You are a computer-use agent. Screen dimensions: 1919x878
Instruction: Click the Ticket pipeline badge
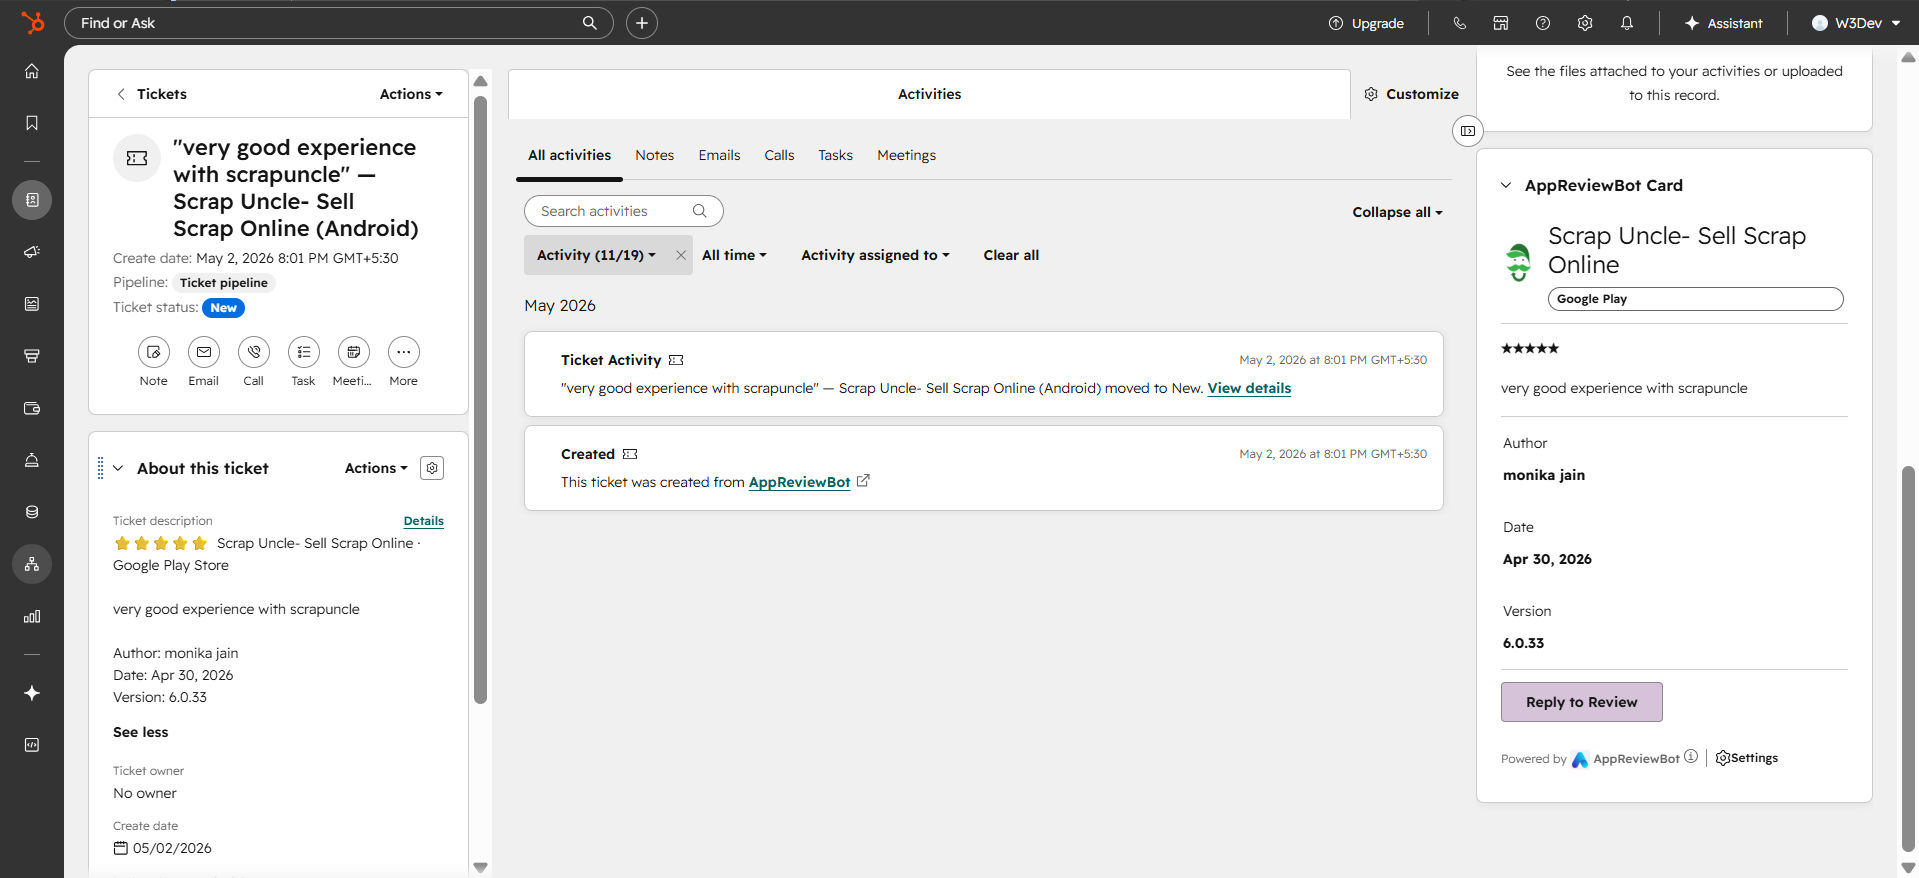224,283
